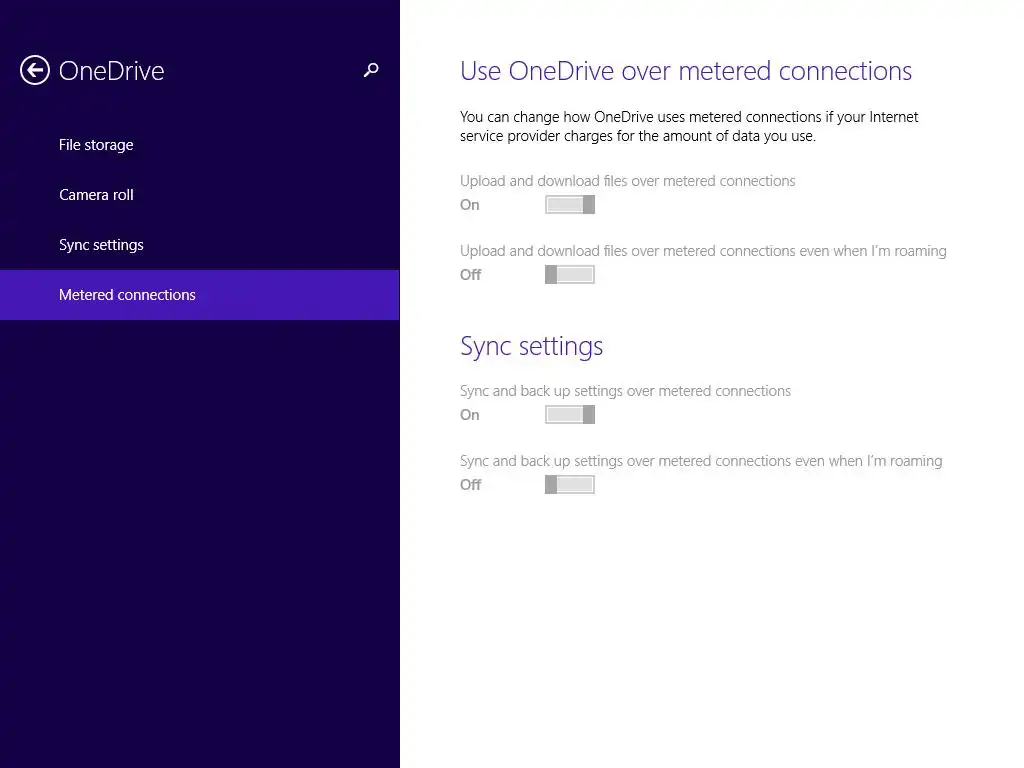The width and height of the screenshot is (1024, 768).
Task: Click the OneDrive title in the sidebar
Action: (112, 71)
